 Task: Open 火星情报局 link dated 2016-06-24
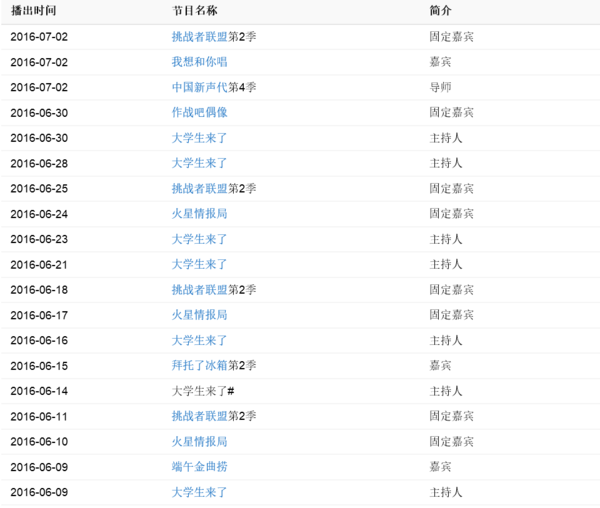[199, 214]
